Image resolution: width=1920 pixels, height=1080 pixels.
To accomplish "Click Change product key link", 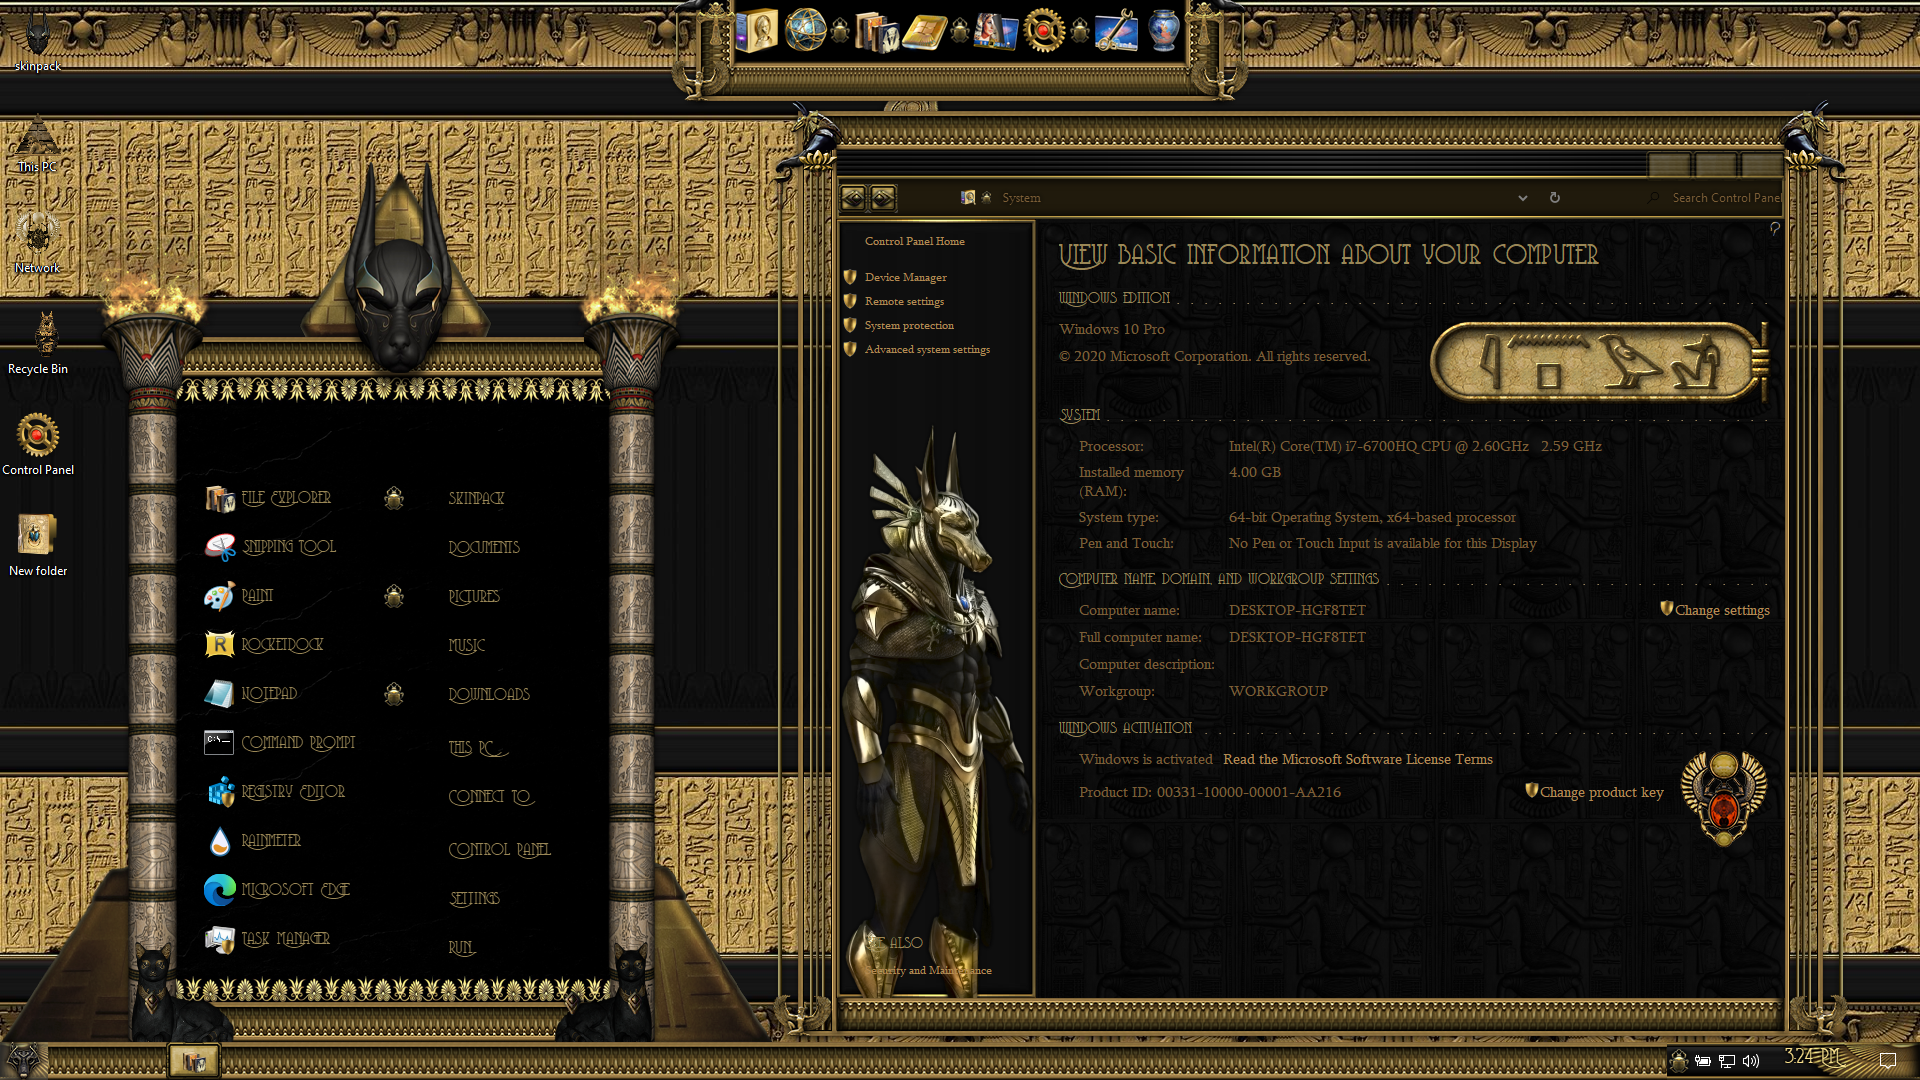I will tap(1601, 792).
